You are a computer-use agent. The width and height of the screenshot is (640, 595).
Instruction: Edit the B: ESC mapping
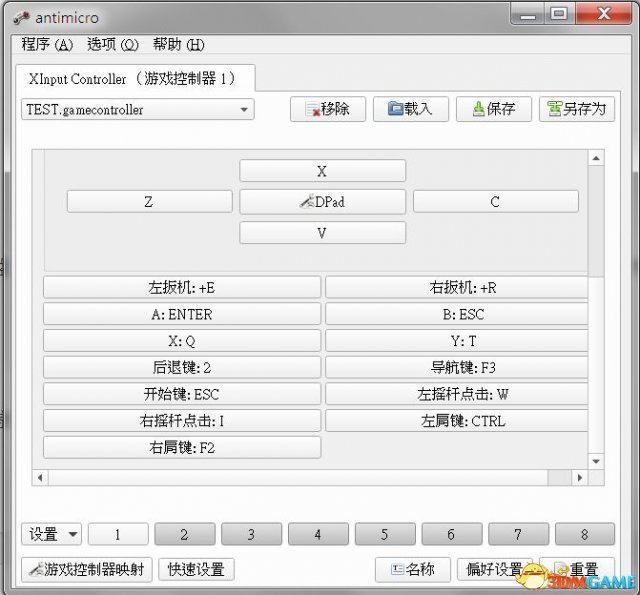pyautogui.click(x=457, y=314)
